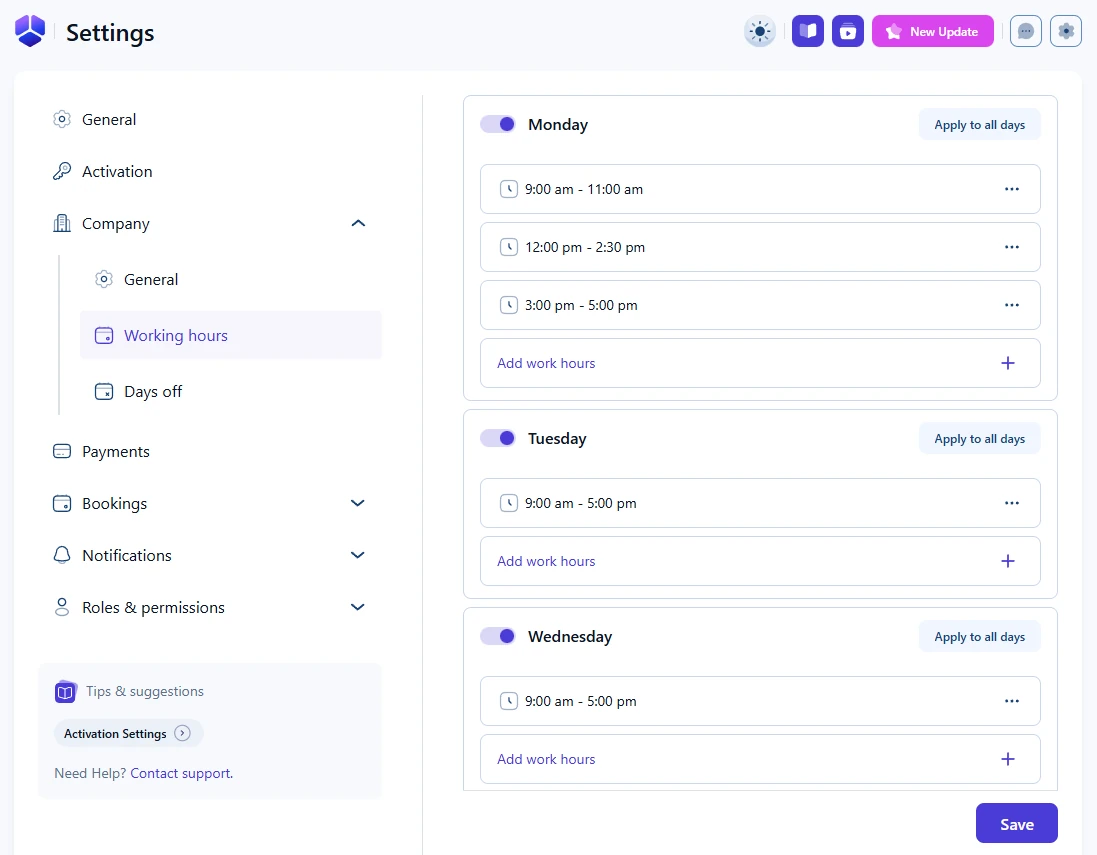Save the working hours changes
Viewport: 1097px width, 855px height.
tap(1016, 824)
